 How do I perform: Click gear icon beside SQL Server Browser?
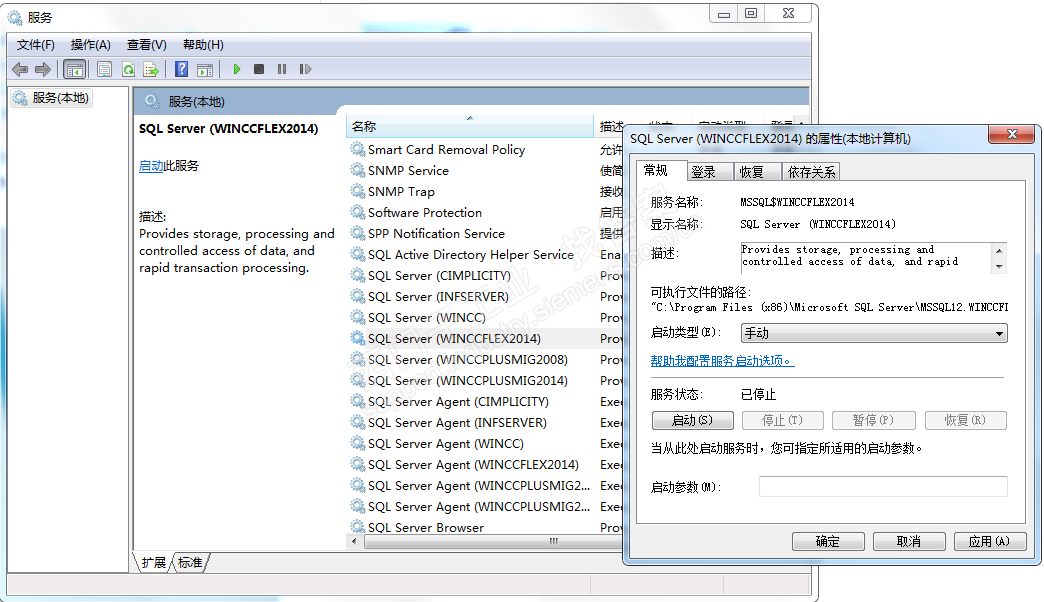(358, 527)
